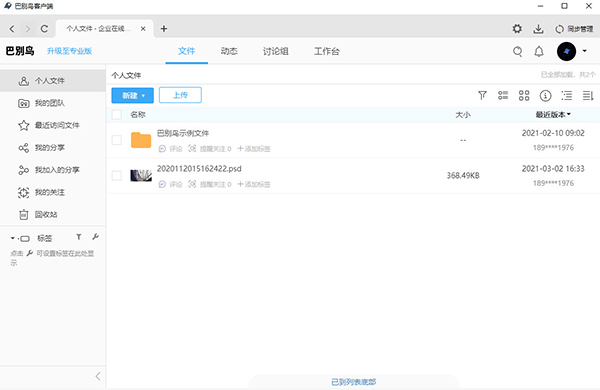
Task: Close the 个人文件 browser tab
Action: coord(143,29)
